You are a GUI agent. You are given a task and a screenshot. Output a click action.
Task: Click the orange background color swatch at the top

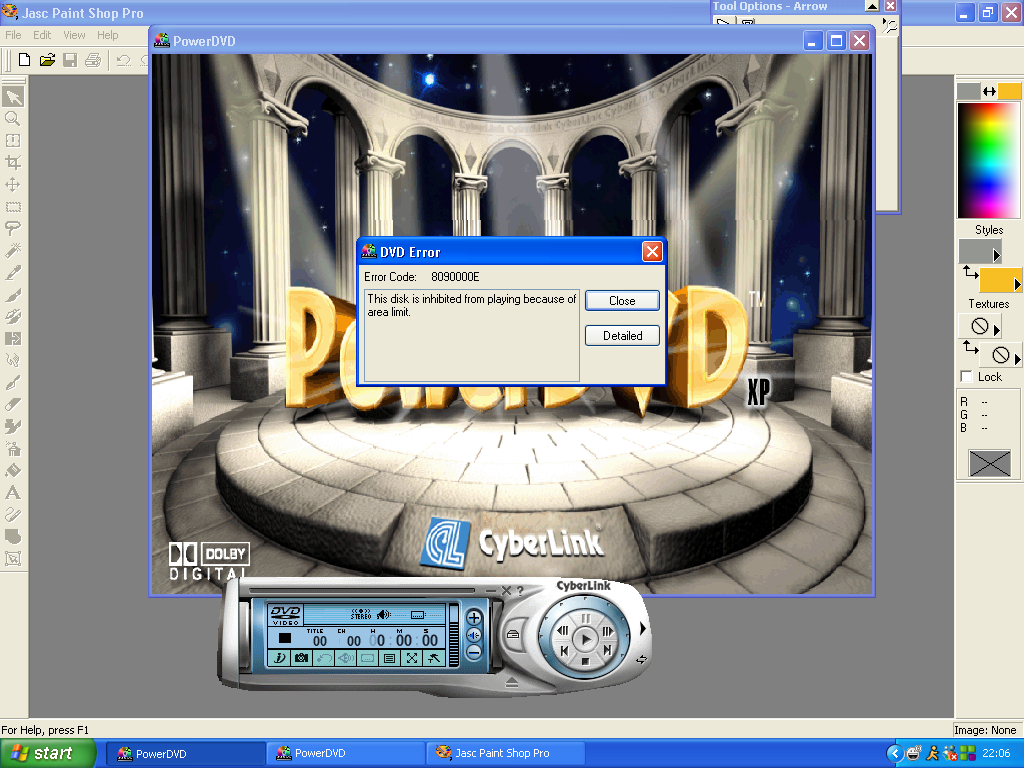1009,91
